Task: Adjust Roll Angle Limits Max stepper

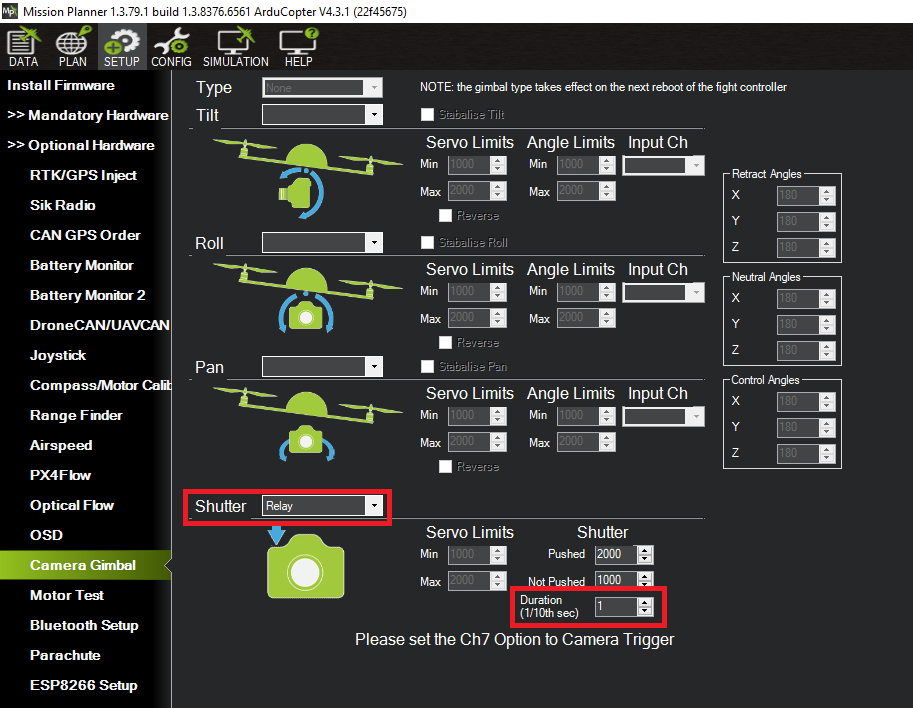Action: tap(607, 318)
